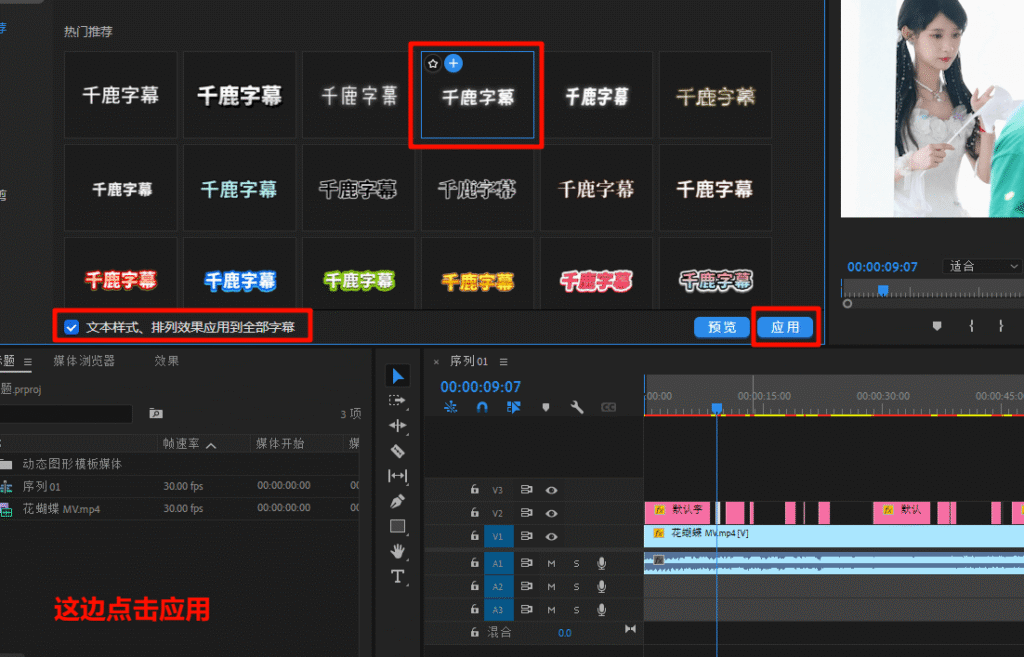Click the 预览 button
1024x657 pixels.
721,328
